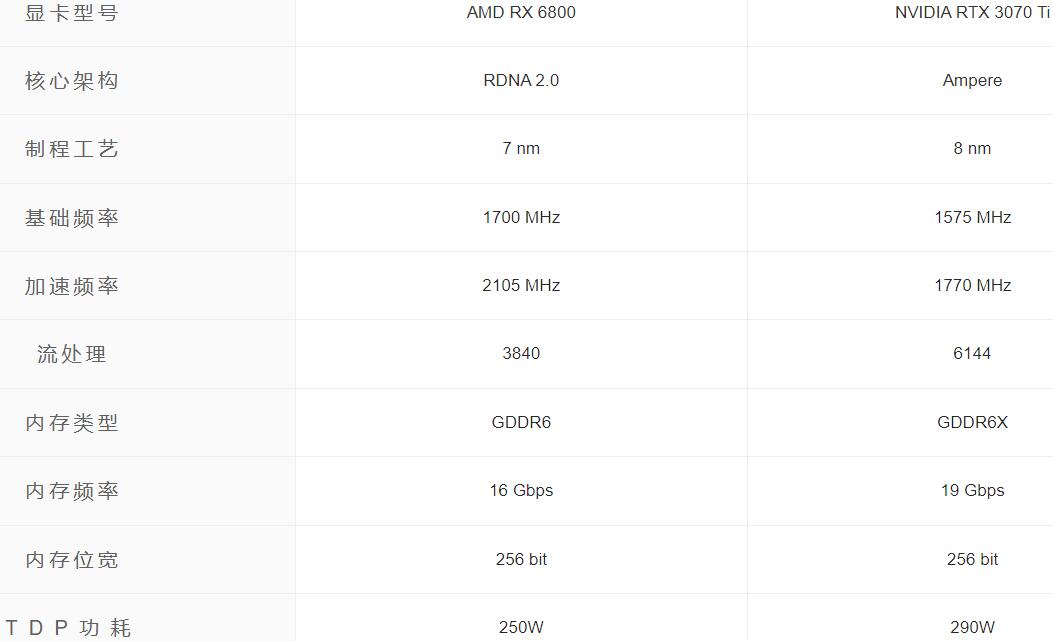Screen dimensions: 1053x641
Task: Click the 3840 stream processor value
Action: (521, 354)
